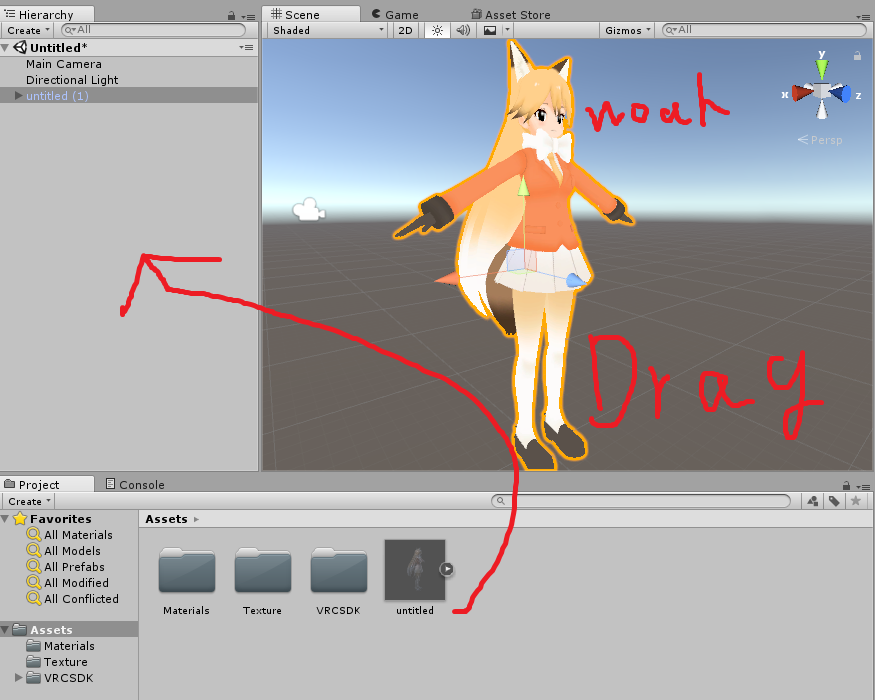This screenshot has width=875, height=700.
Task: Select the untitled model thumbnail
Action: 415,570
